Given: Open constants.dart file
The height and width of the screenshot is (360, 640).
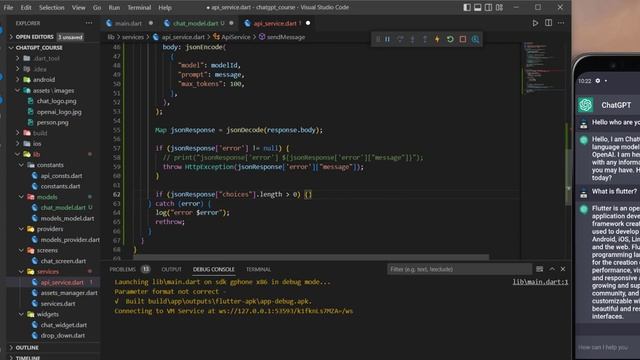Looking at the screenshot, I should (x=60, y=186).
